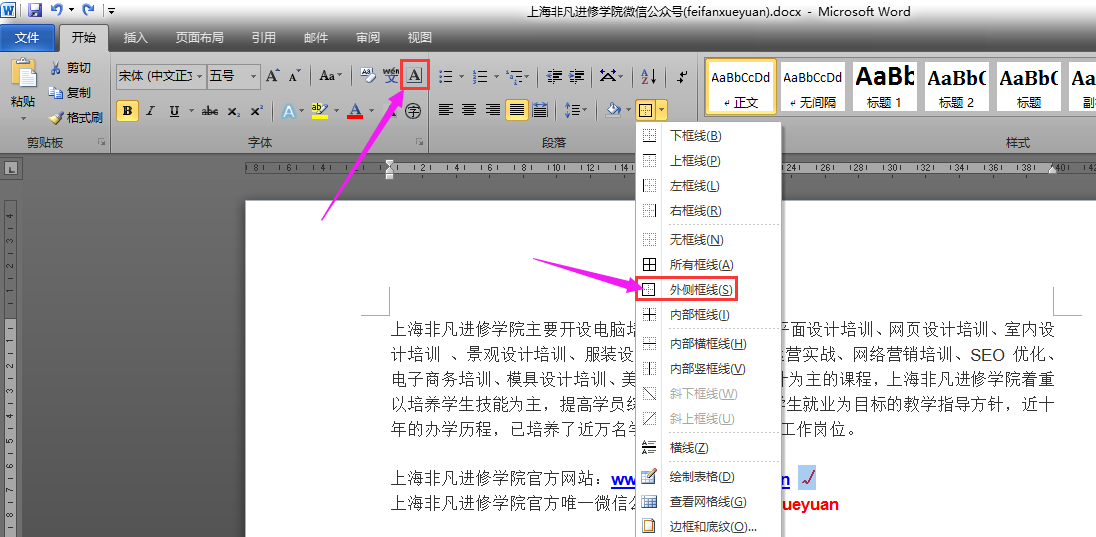
Task: Show paragraph marks icon
Action: point(682,76)
